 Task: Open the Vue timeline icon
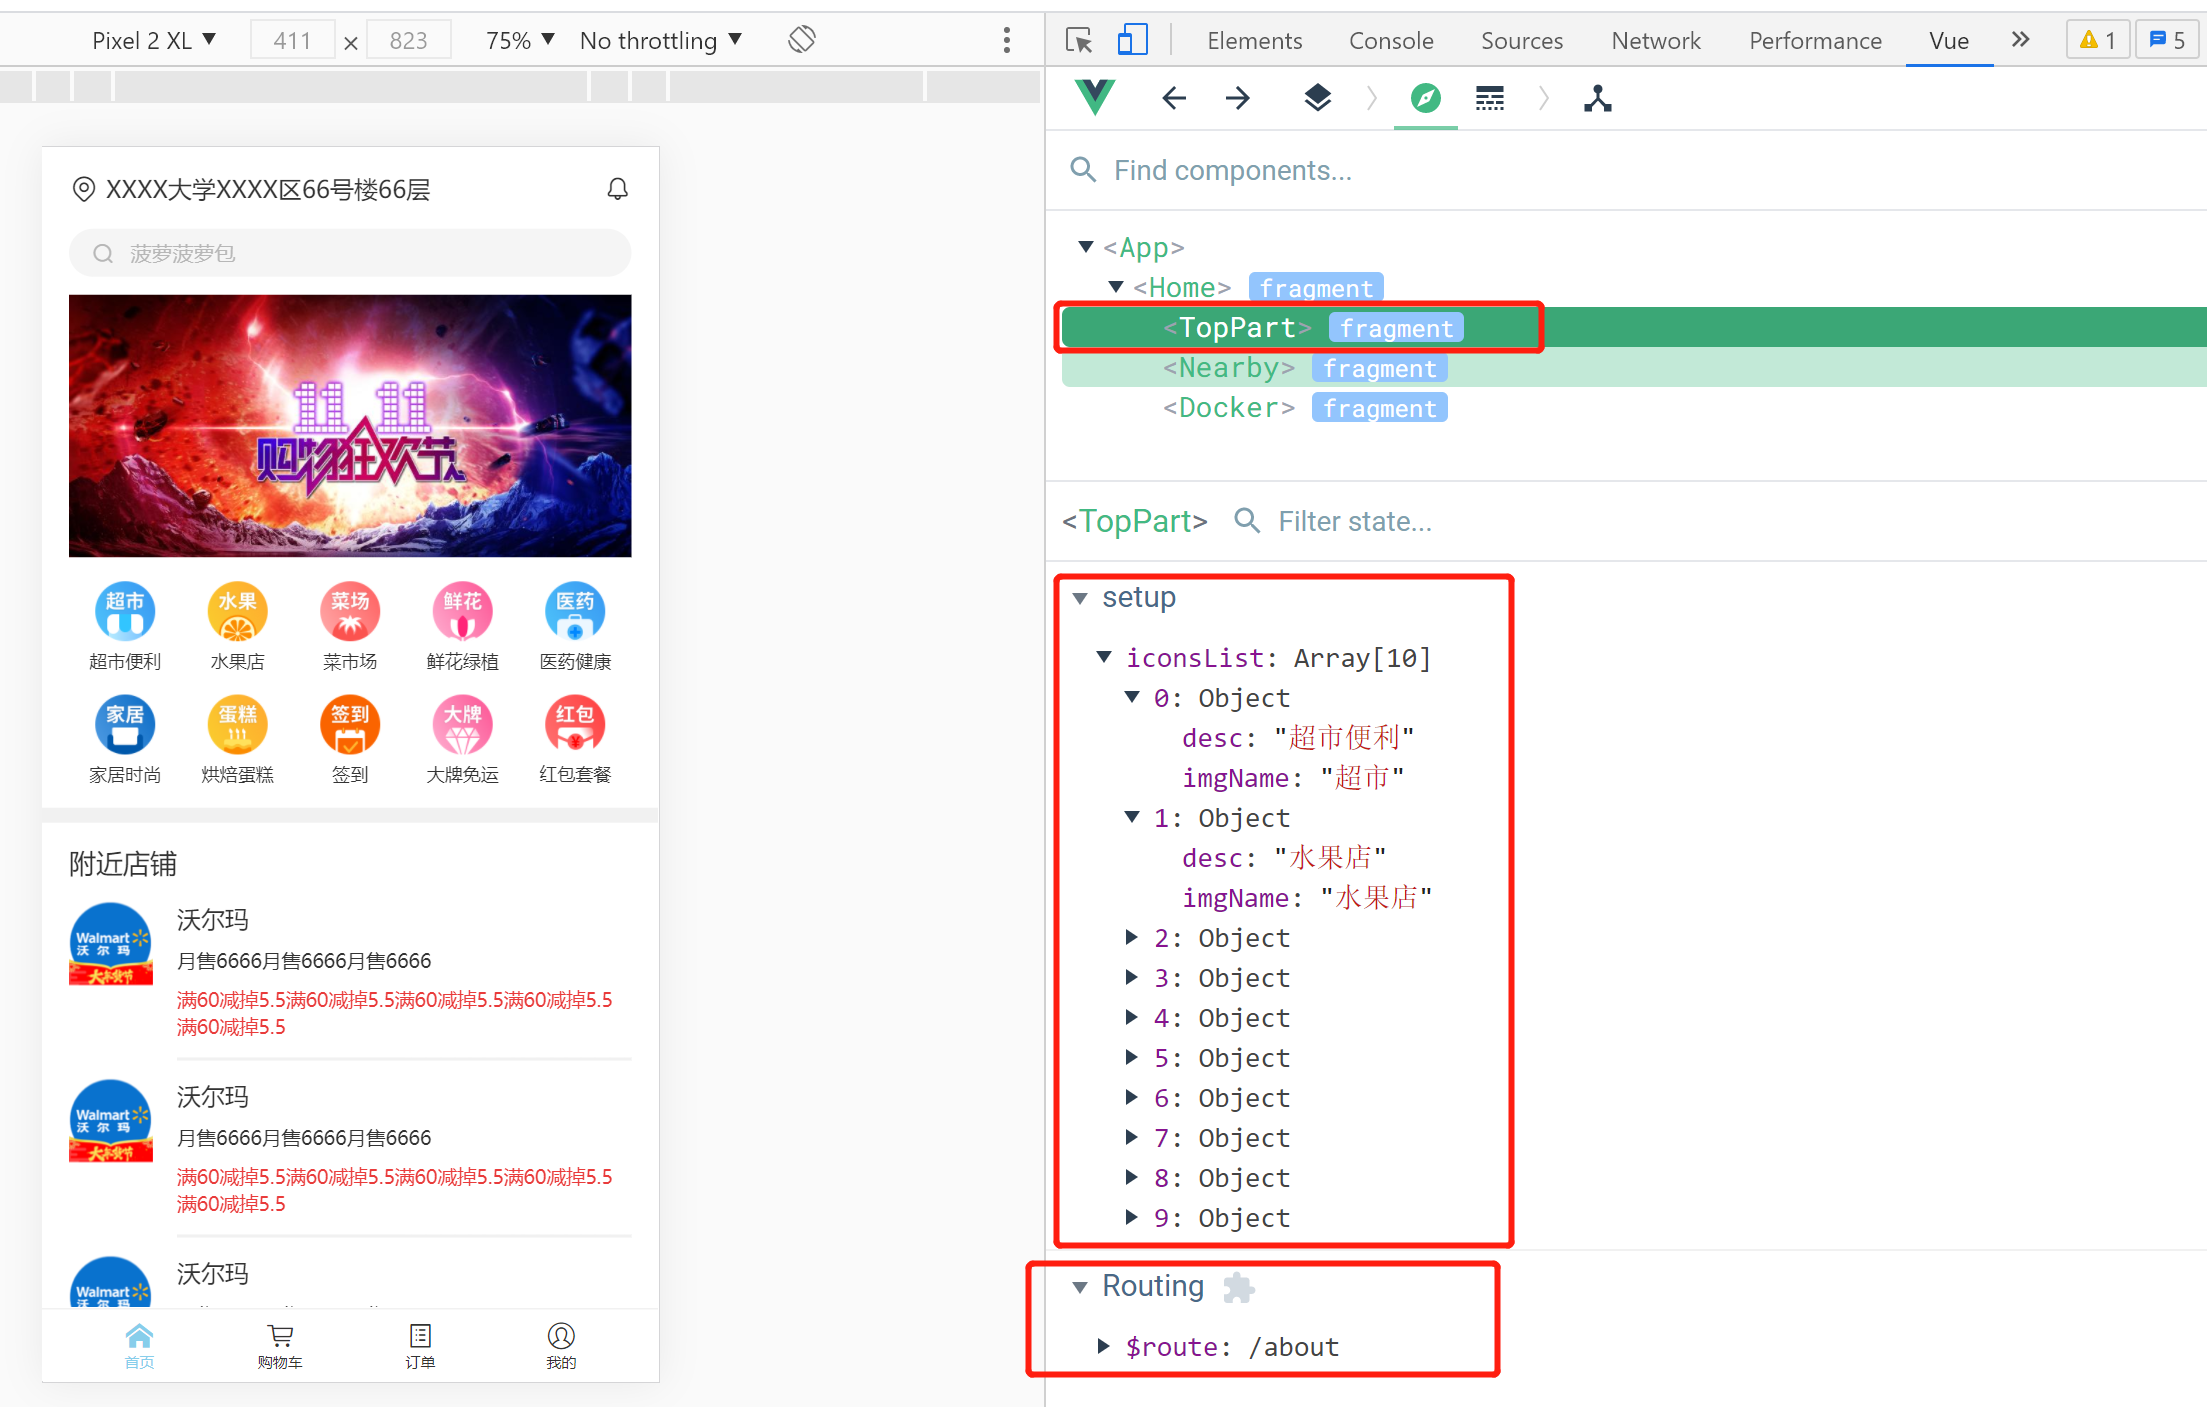pos(1489,98)
